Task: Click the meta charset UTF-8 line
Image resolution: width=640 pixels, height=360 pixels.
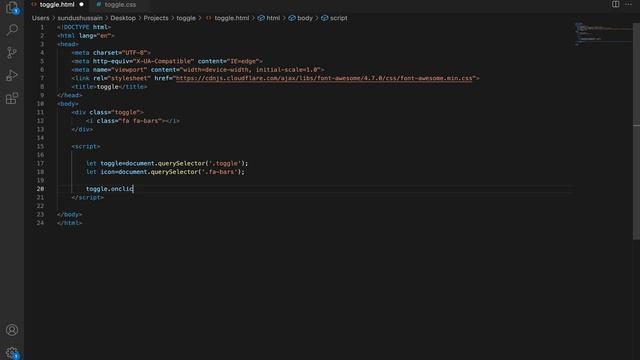Action: [111, 52]
